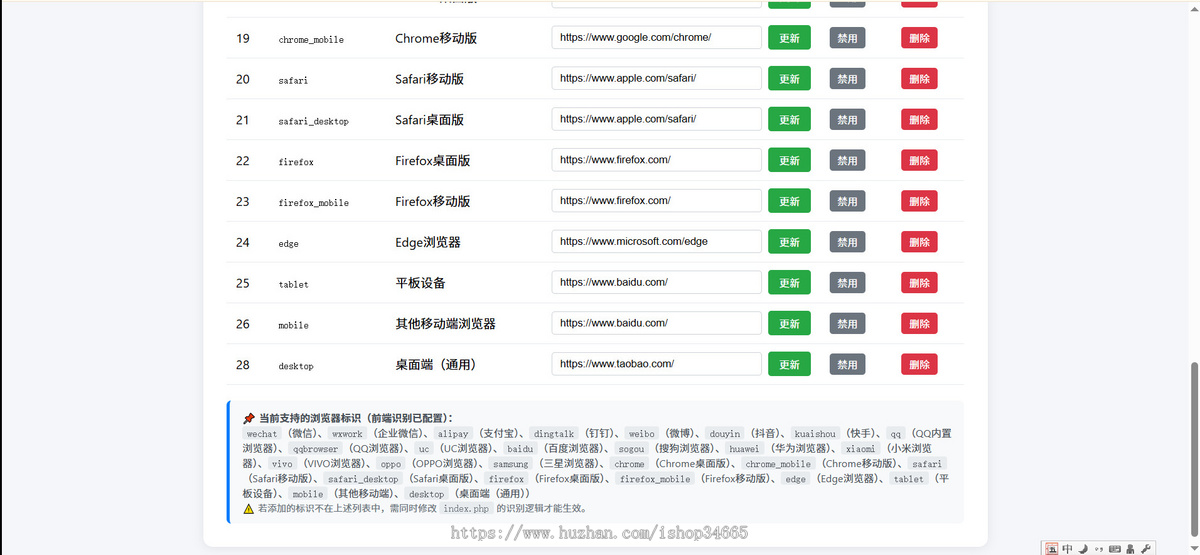Select the URL input for 平板设备
Viewport: 1200px width, 555px height.
coord(657,282)
